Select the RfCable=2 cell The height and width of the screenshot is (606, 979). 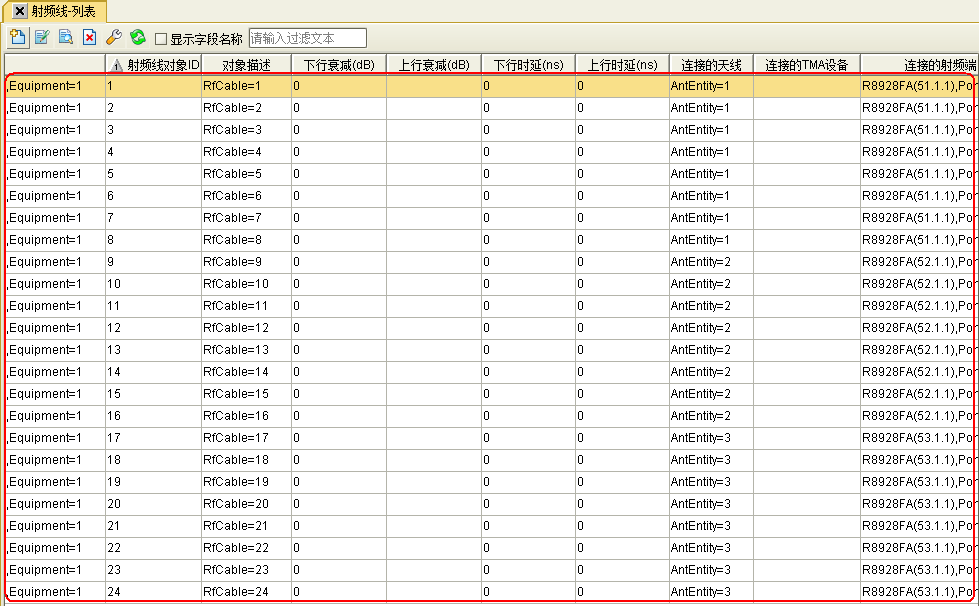click(x=246, y=108)
